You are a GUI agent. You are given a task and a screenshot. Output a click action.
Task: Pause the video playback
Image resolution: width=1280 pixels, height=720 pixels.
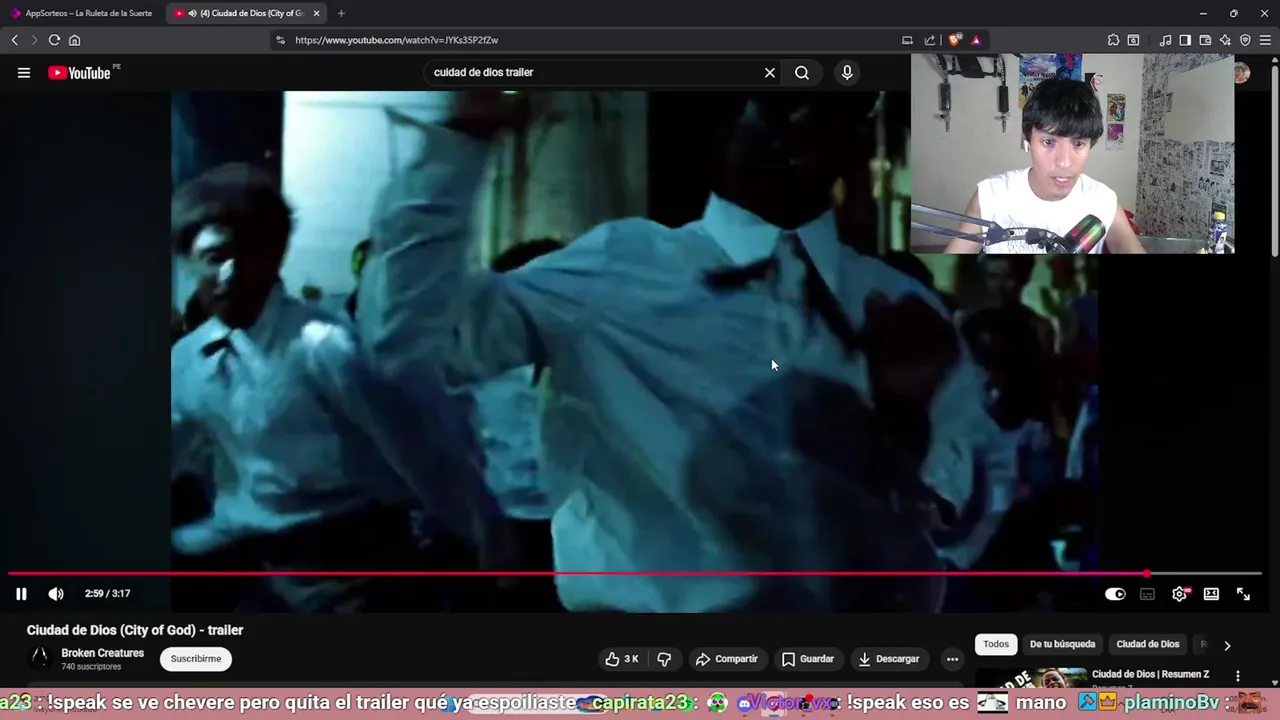click(x=21, y=594)
